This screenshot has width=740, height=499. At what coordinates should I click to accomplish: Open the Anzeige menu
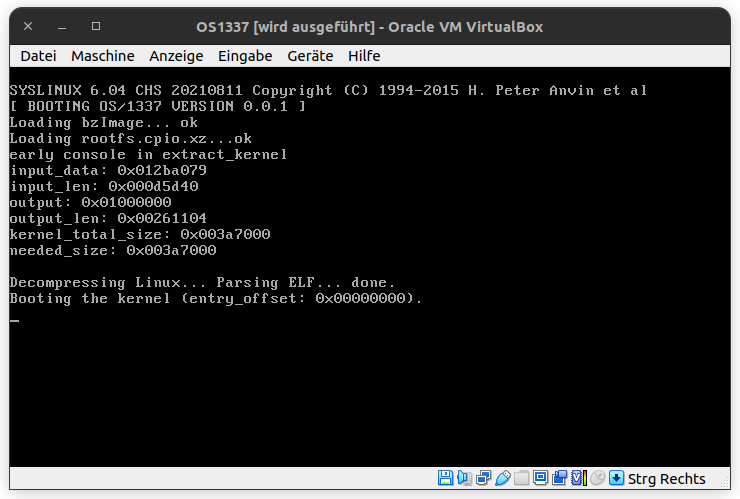pos(176,56)
